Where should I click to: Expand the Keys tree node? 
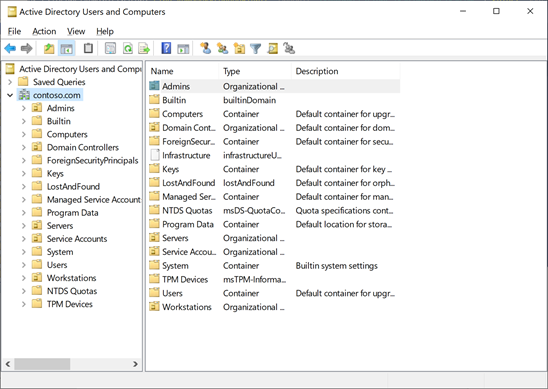(24, 173)
